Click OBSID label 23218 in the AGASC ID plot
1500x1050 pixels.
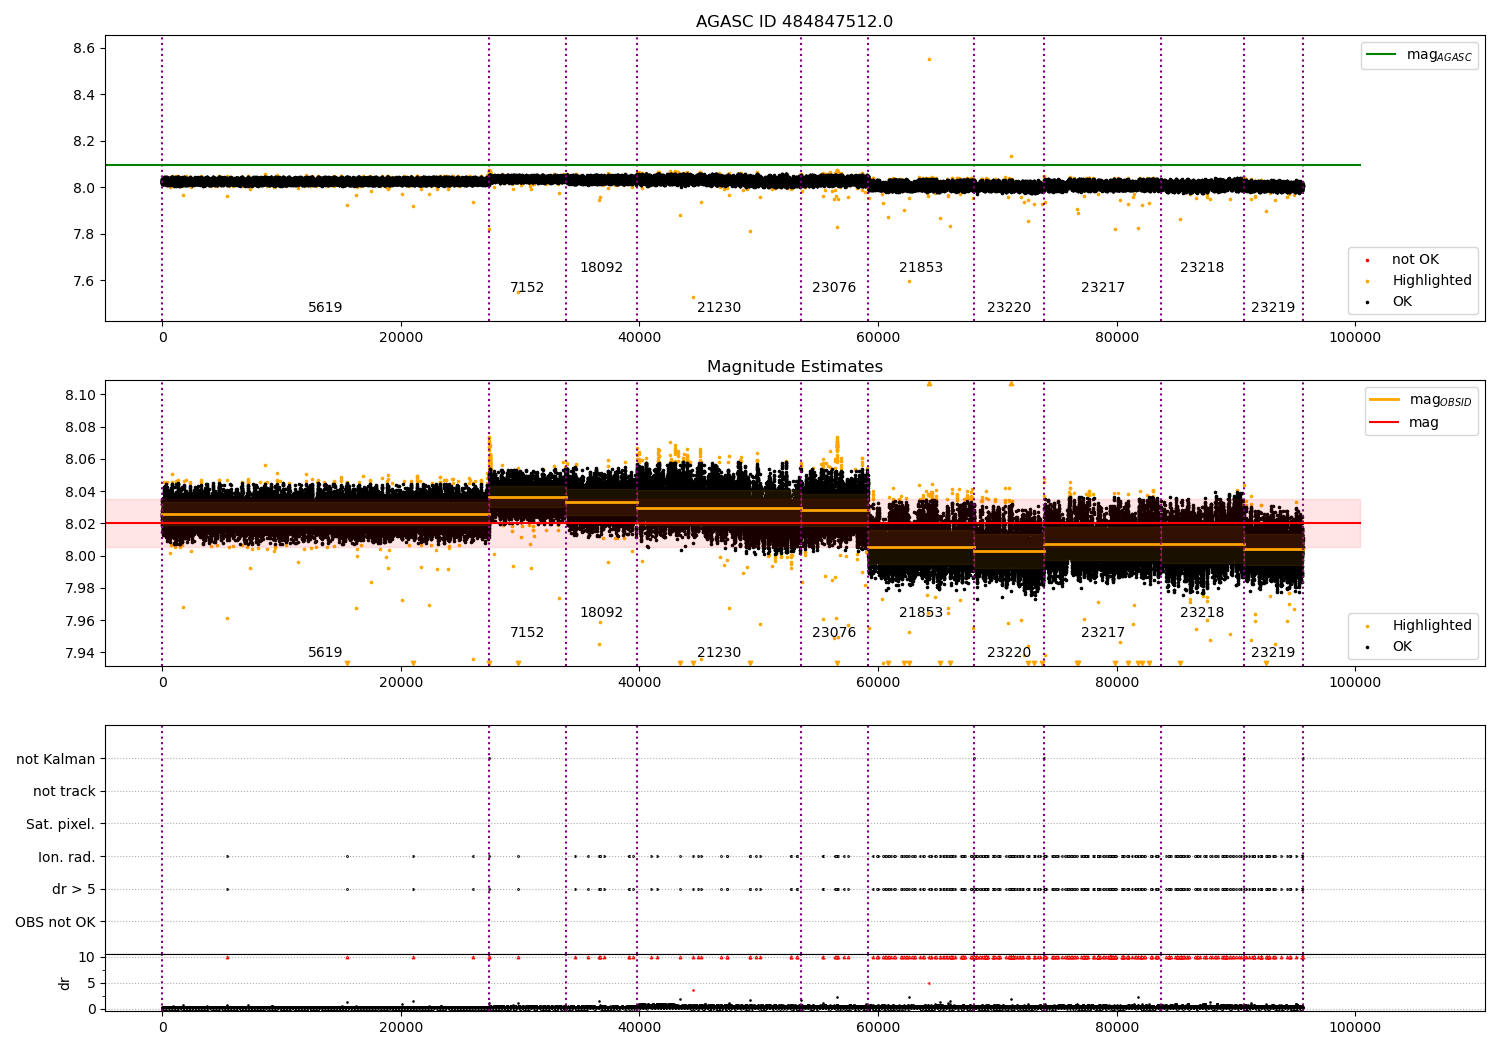[1202, 268]
